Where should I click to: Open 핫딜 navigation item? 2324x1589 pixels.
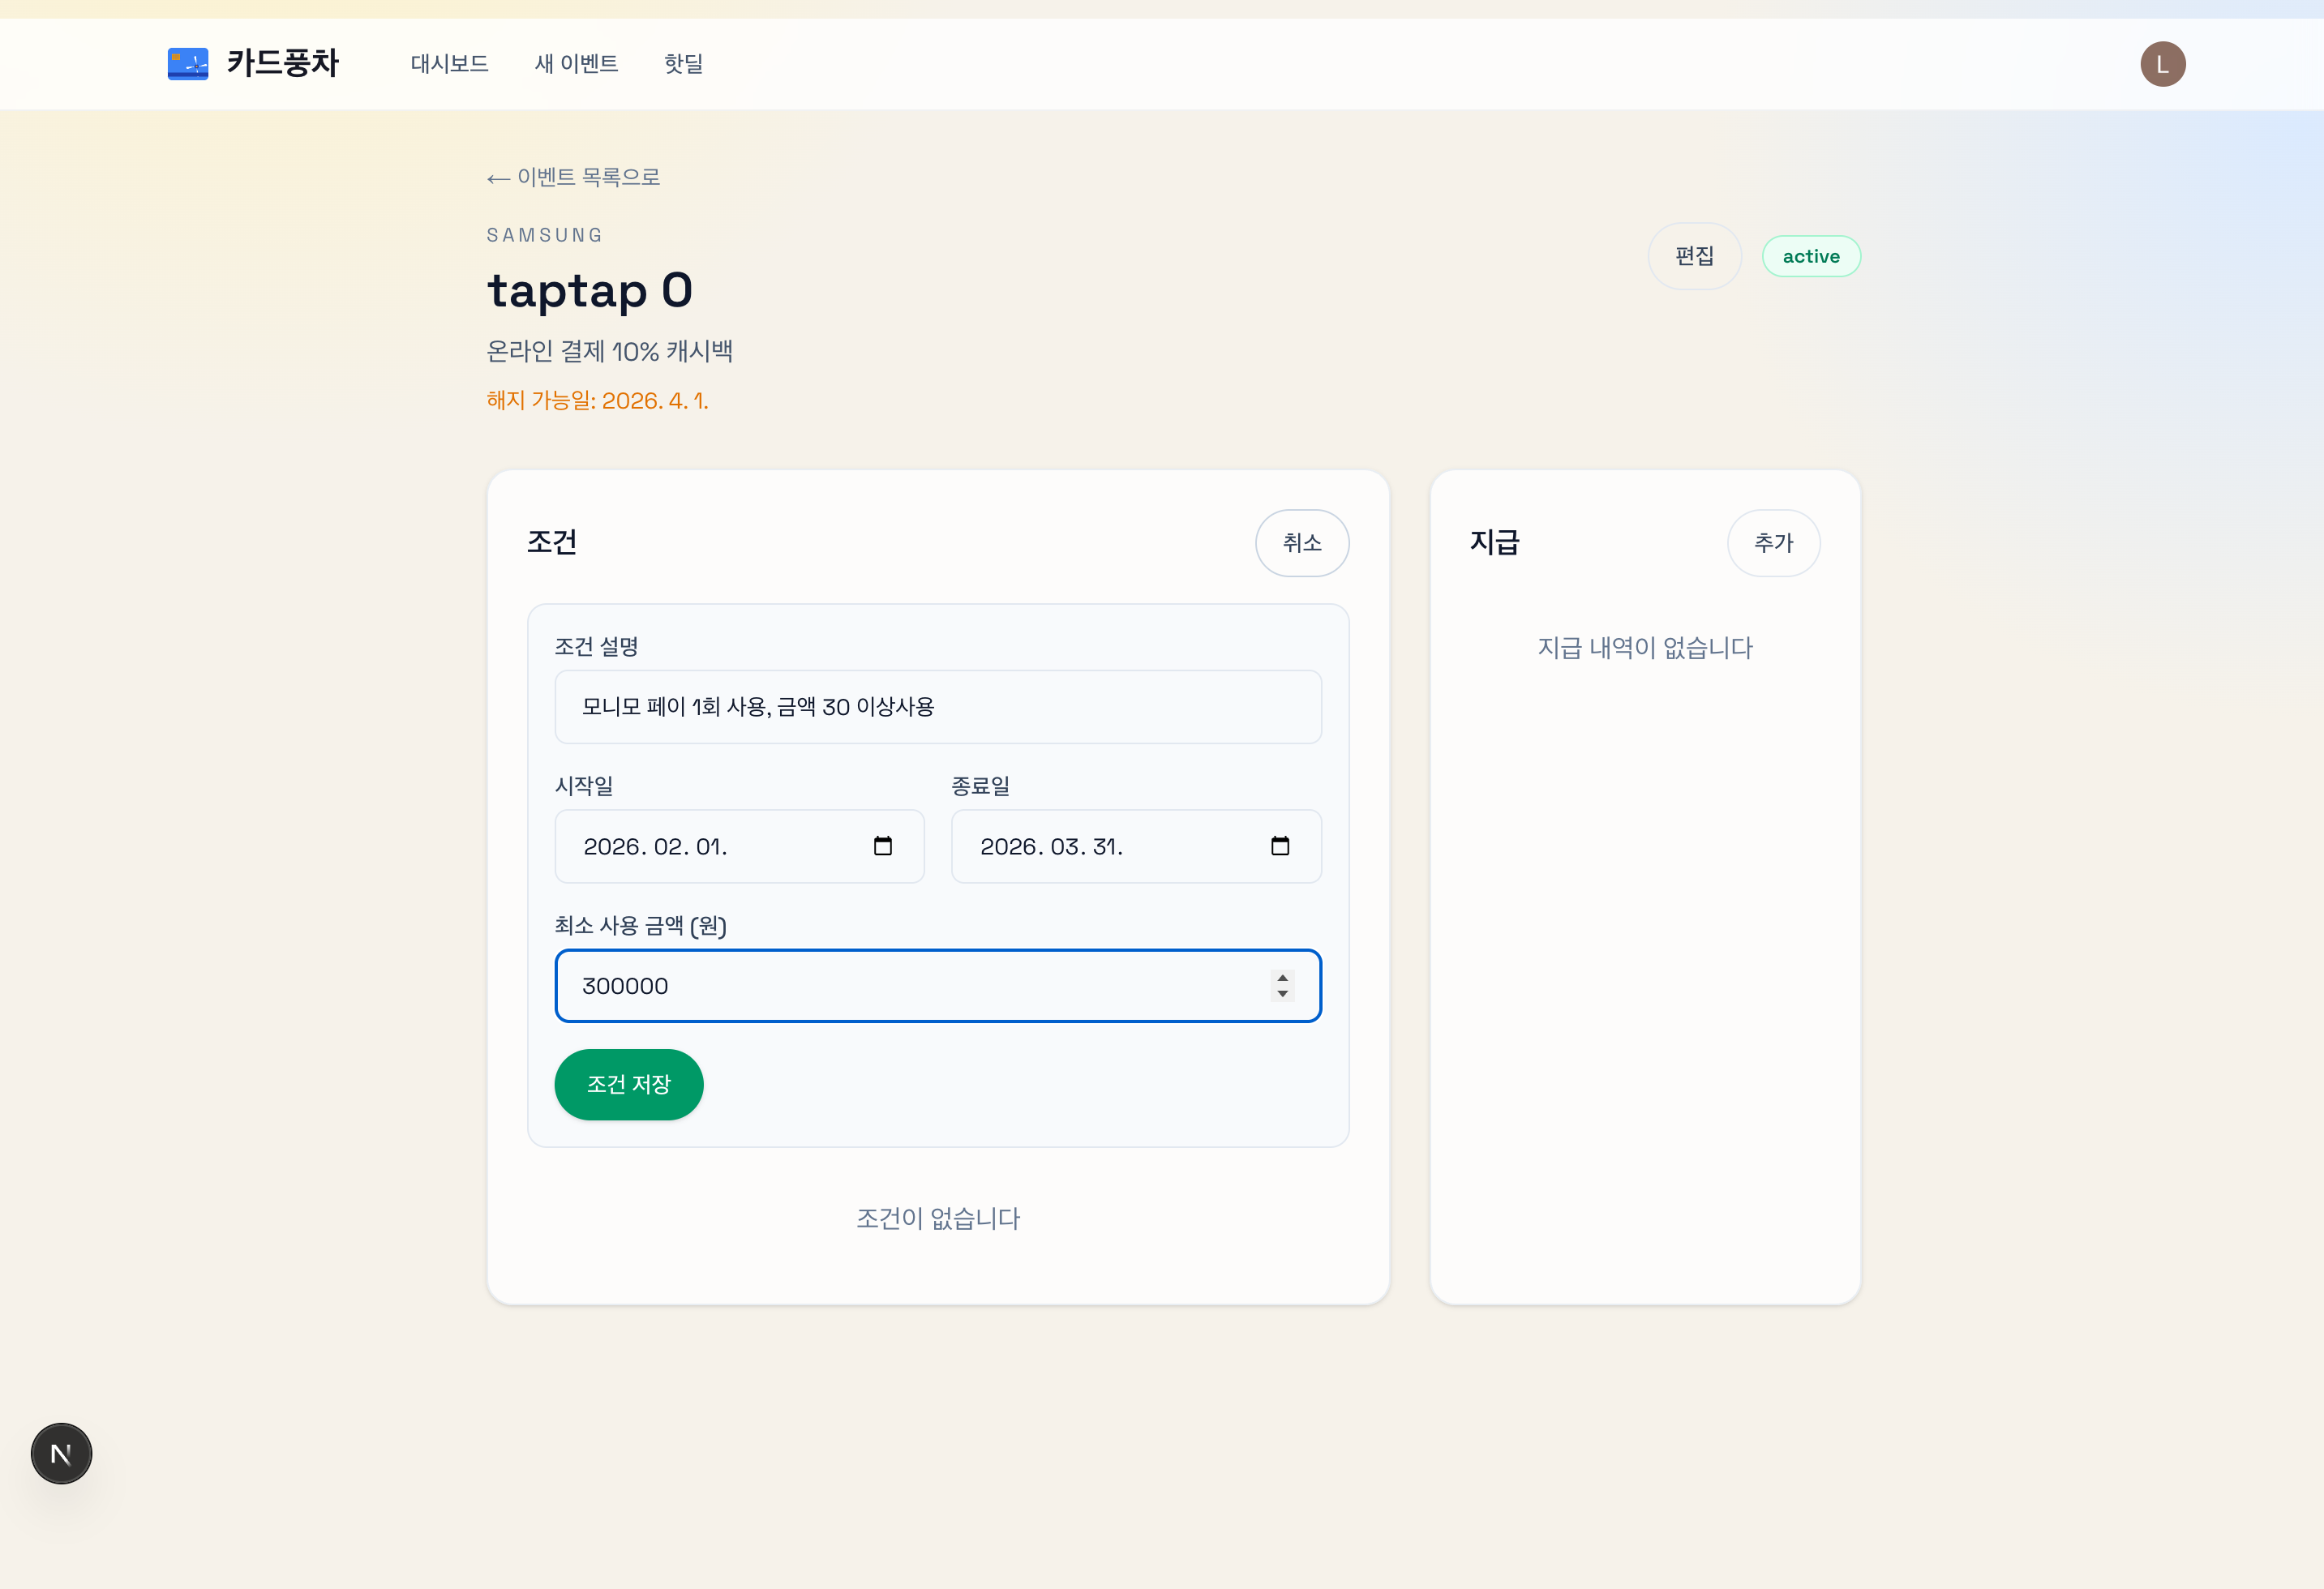click(683, 64)
